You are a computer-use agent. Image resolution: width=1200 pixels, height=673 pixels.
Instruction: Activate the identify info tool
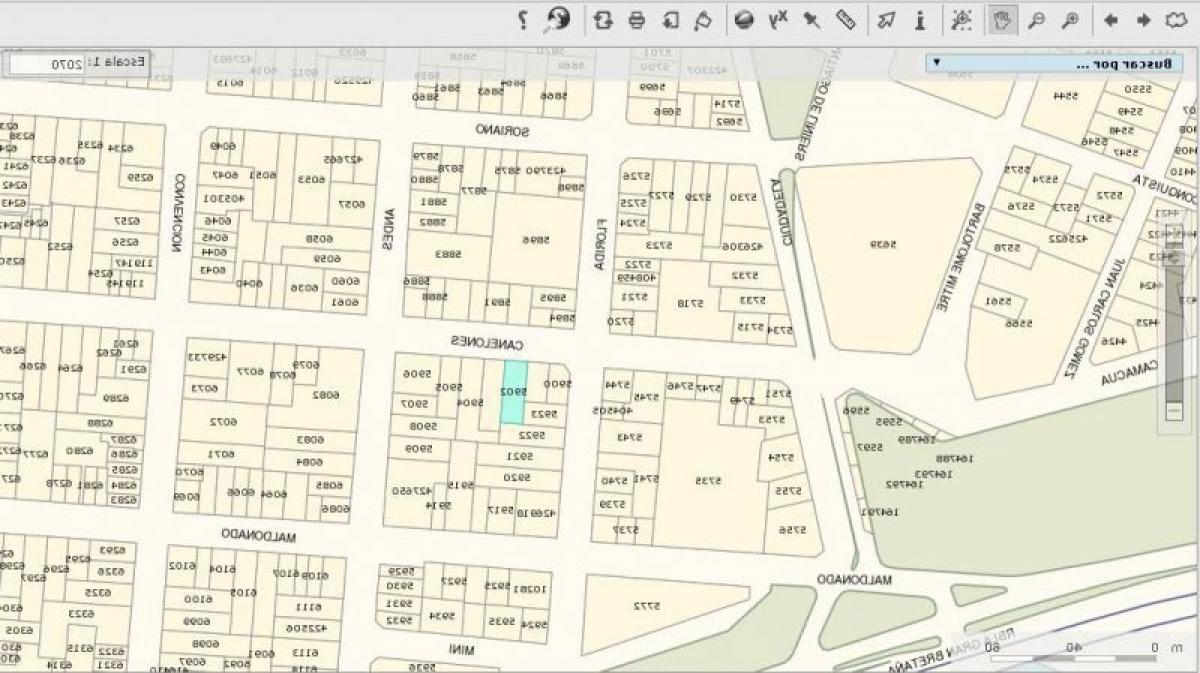(920, 20)
